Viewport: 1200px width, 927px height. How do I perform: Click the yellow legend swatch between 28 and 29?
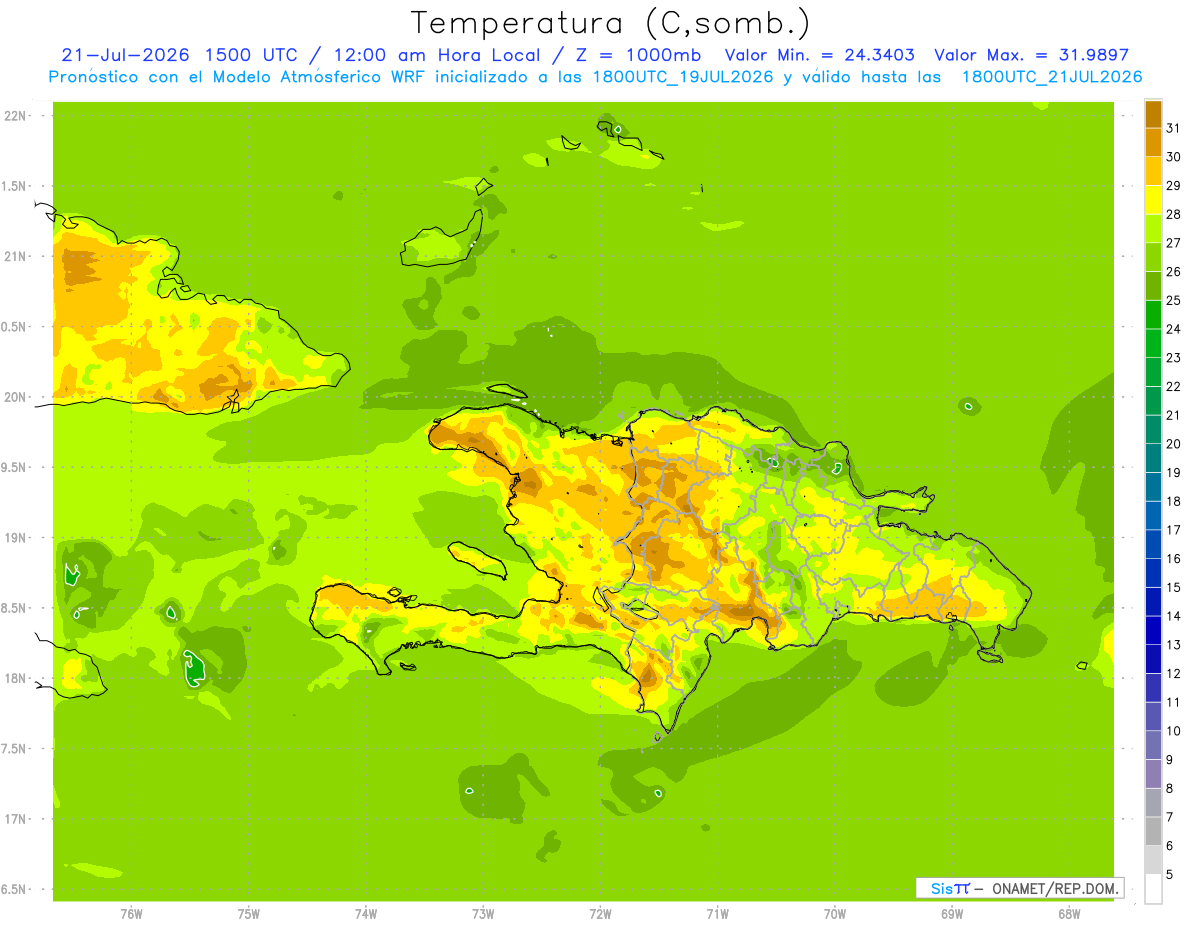point(1153,199)
